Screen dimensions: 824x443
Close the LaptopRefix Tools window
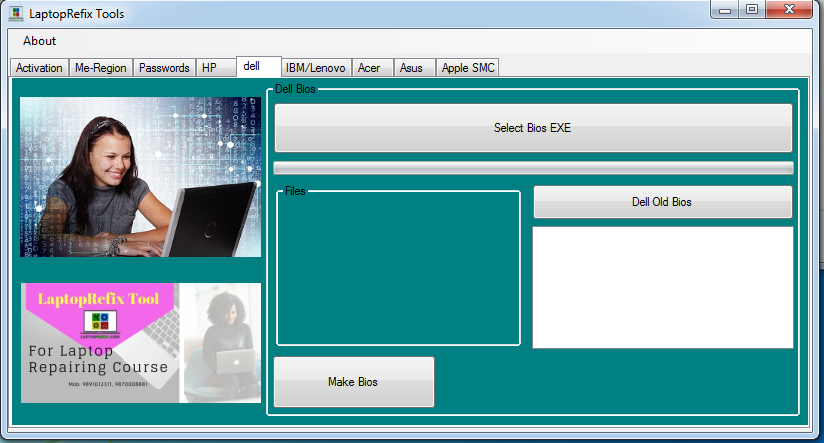click(x=789, y=9)
